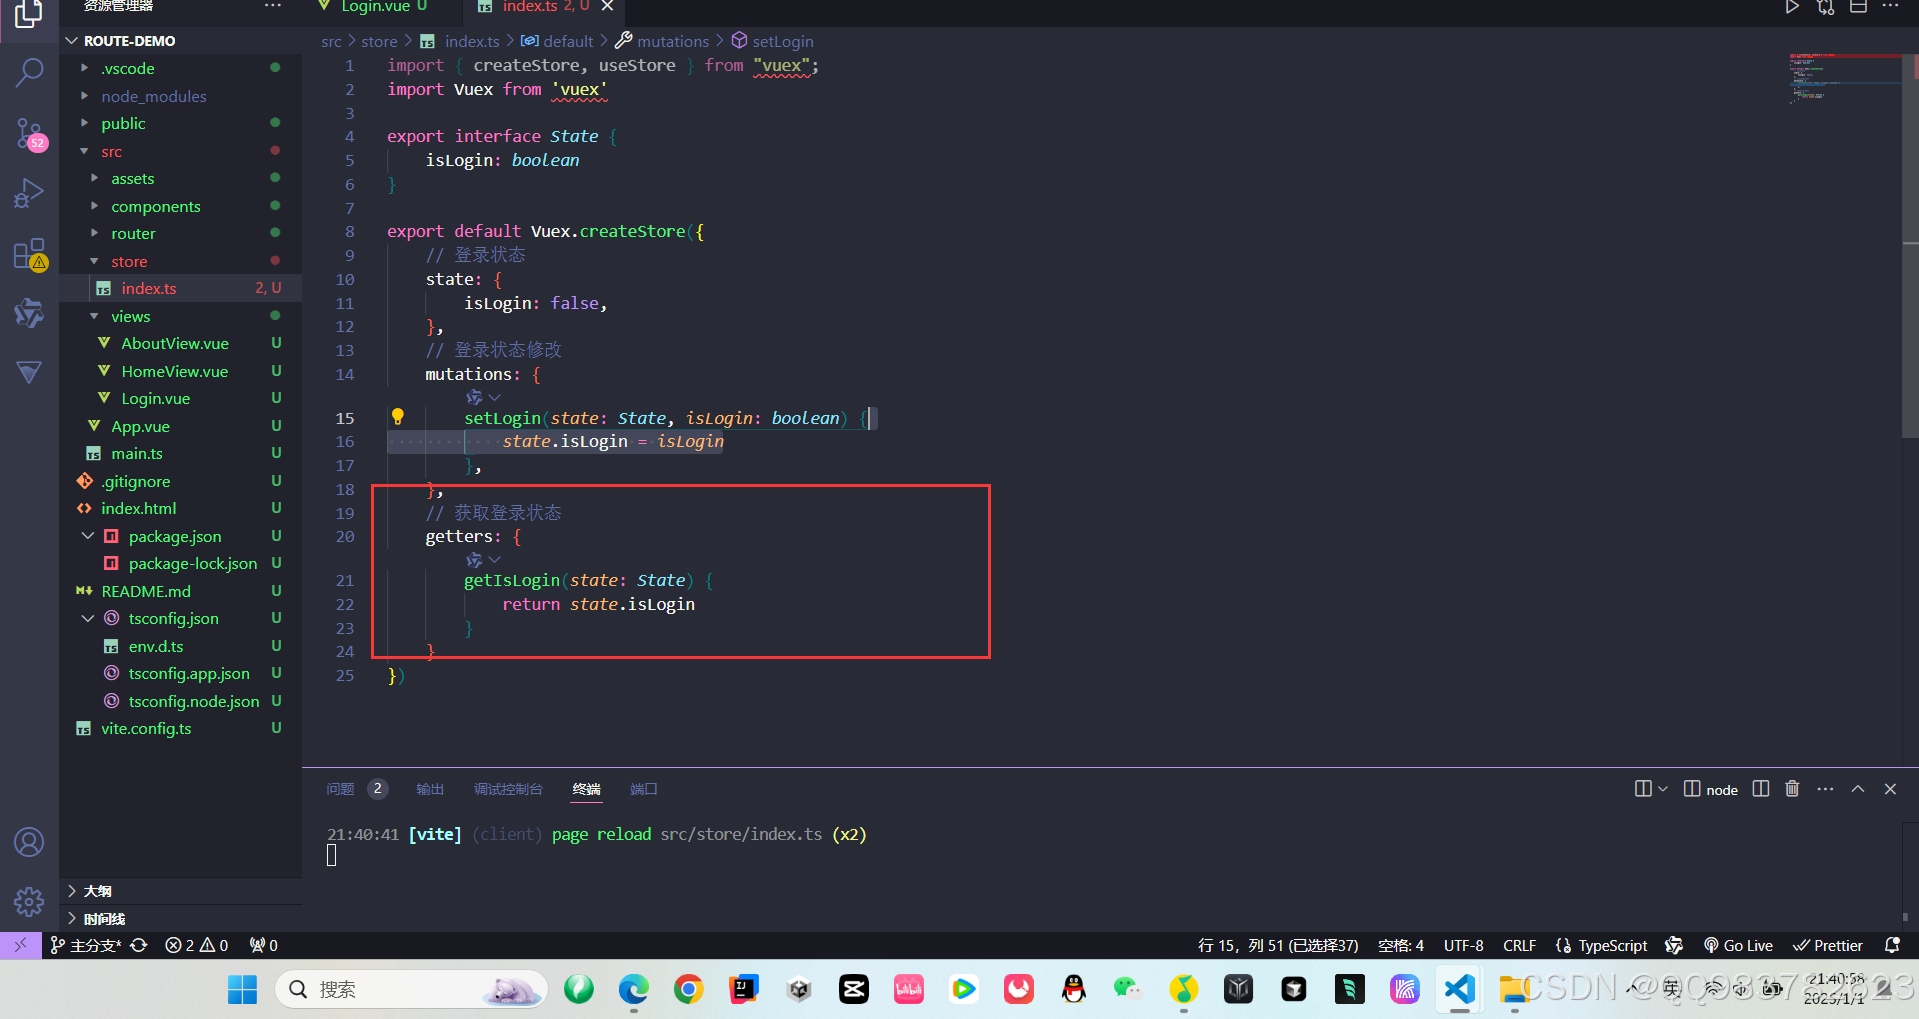The image size is (1919, 1019).
Task: Click the taskbar search box
Action: click(x=411, y=990)
